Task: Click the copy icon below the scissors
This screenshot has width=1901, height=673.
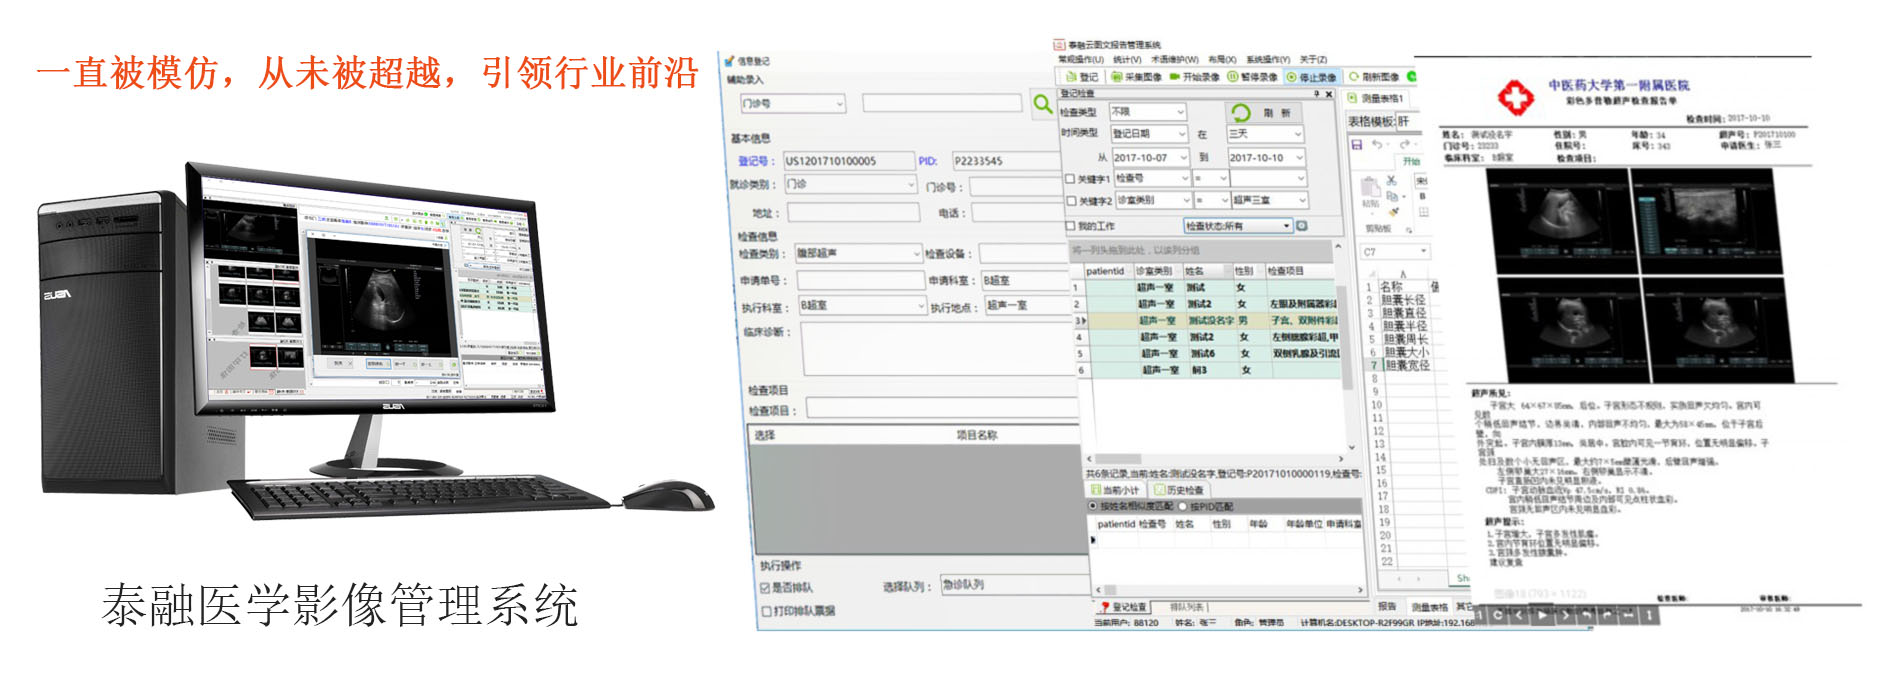Action: [x=1392, y=197]
